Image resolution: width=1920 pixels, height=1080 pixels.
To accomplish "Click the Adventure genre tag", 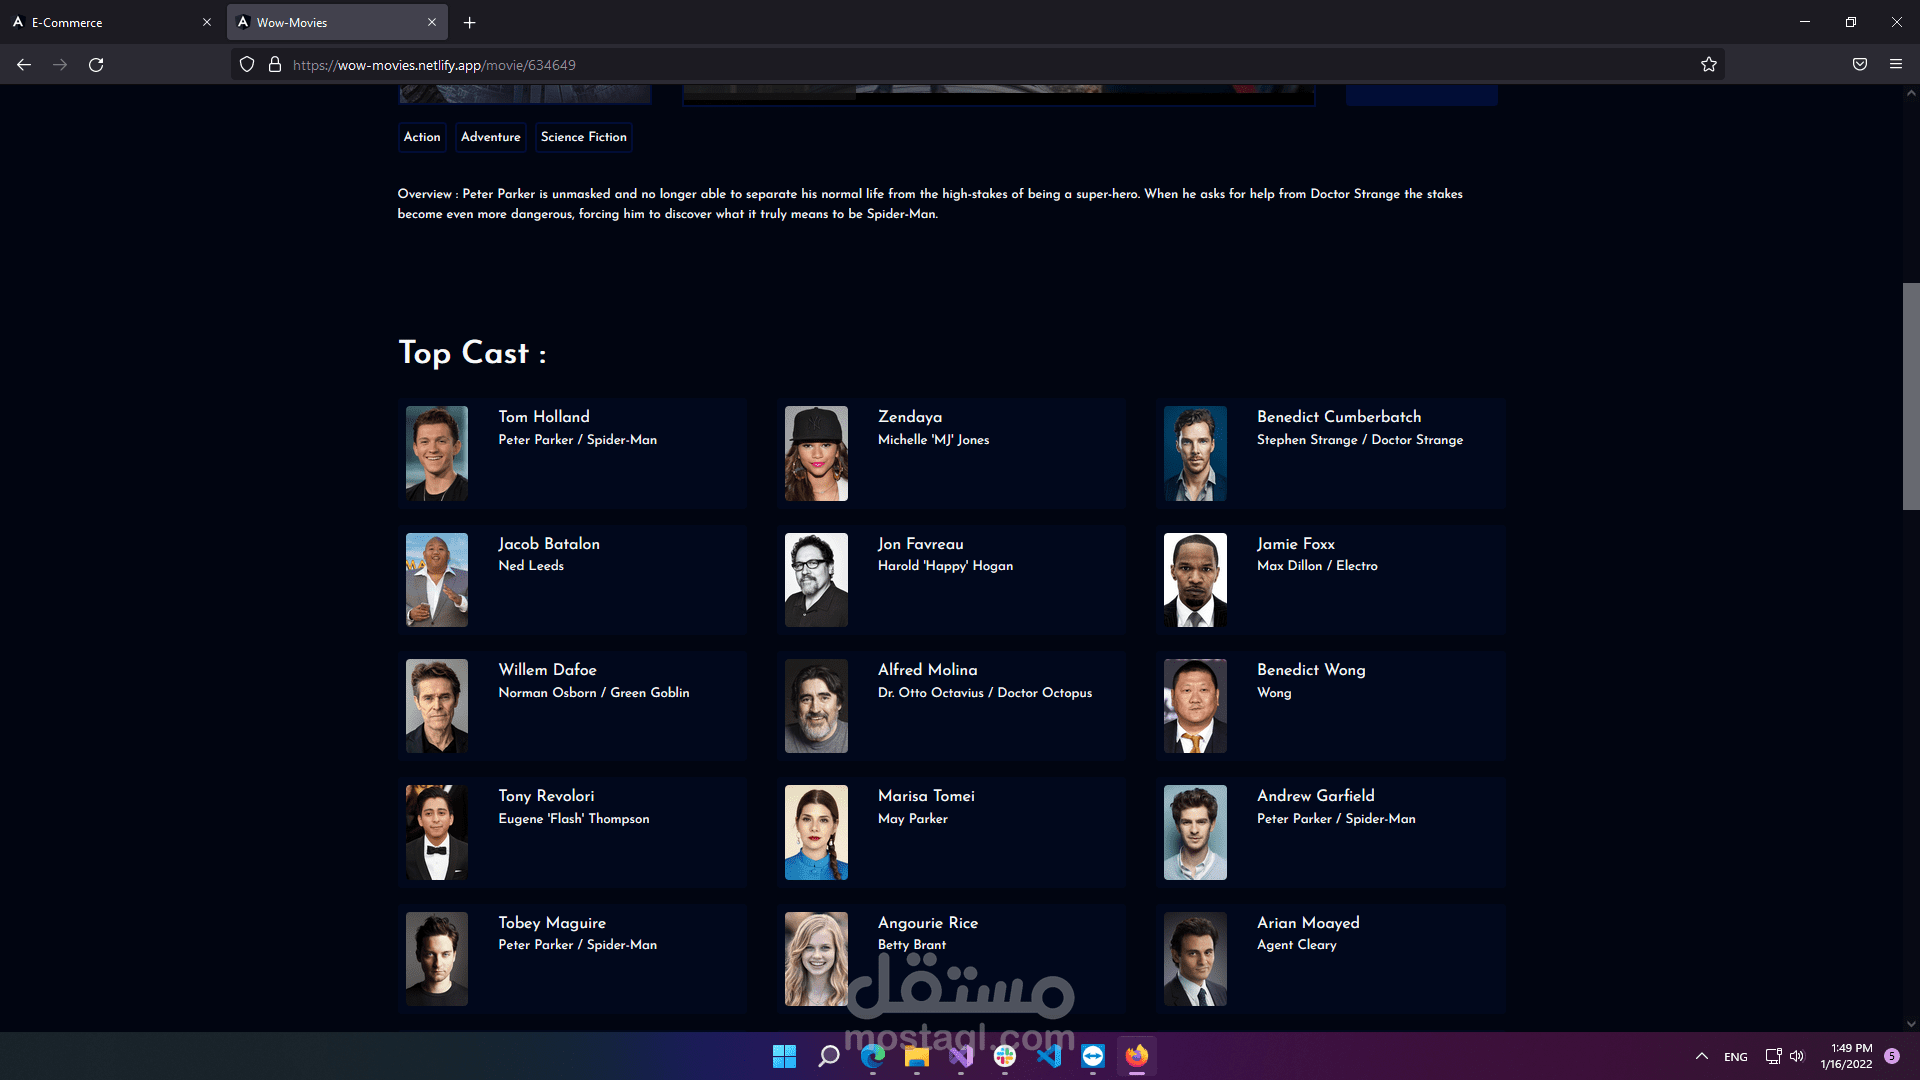I will coord(490,137).
